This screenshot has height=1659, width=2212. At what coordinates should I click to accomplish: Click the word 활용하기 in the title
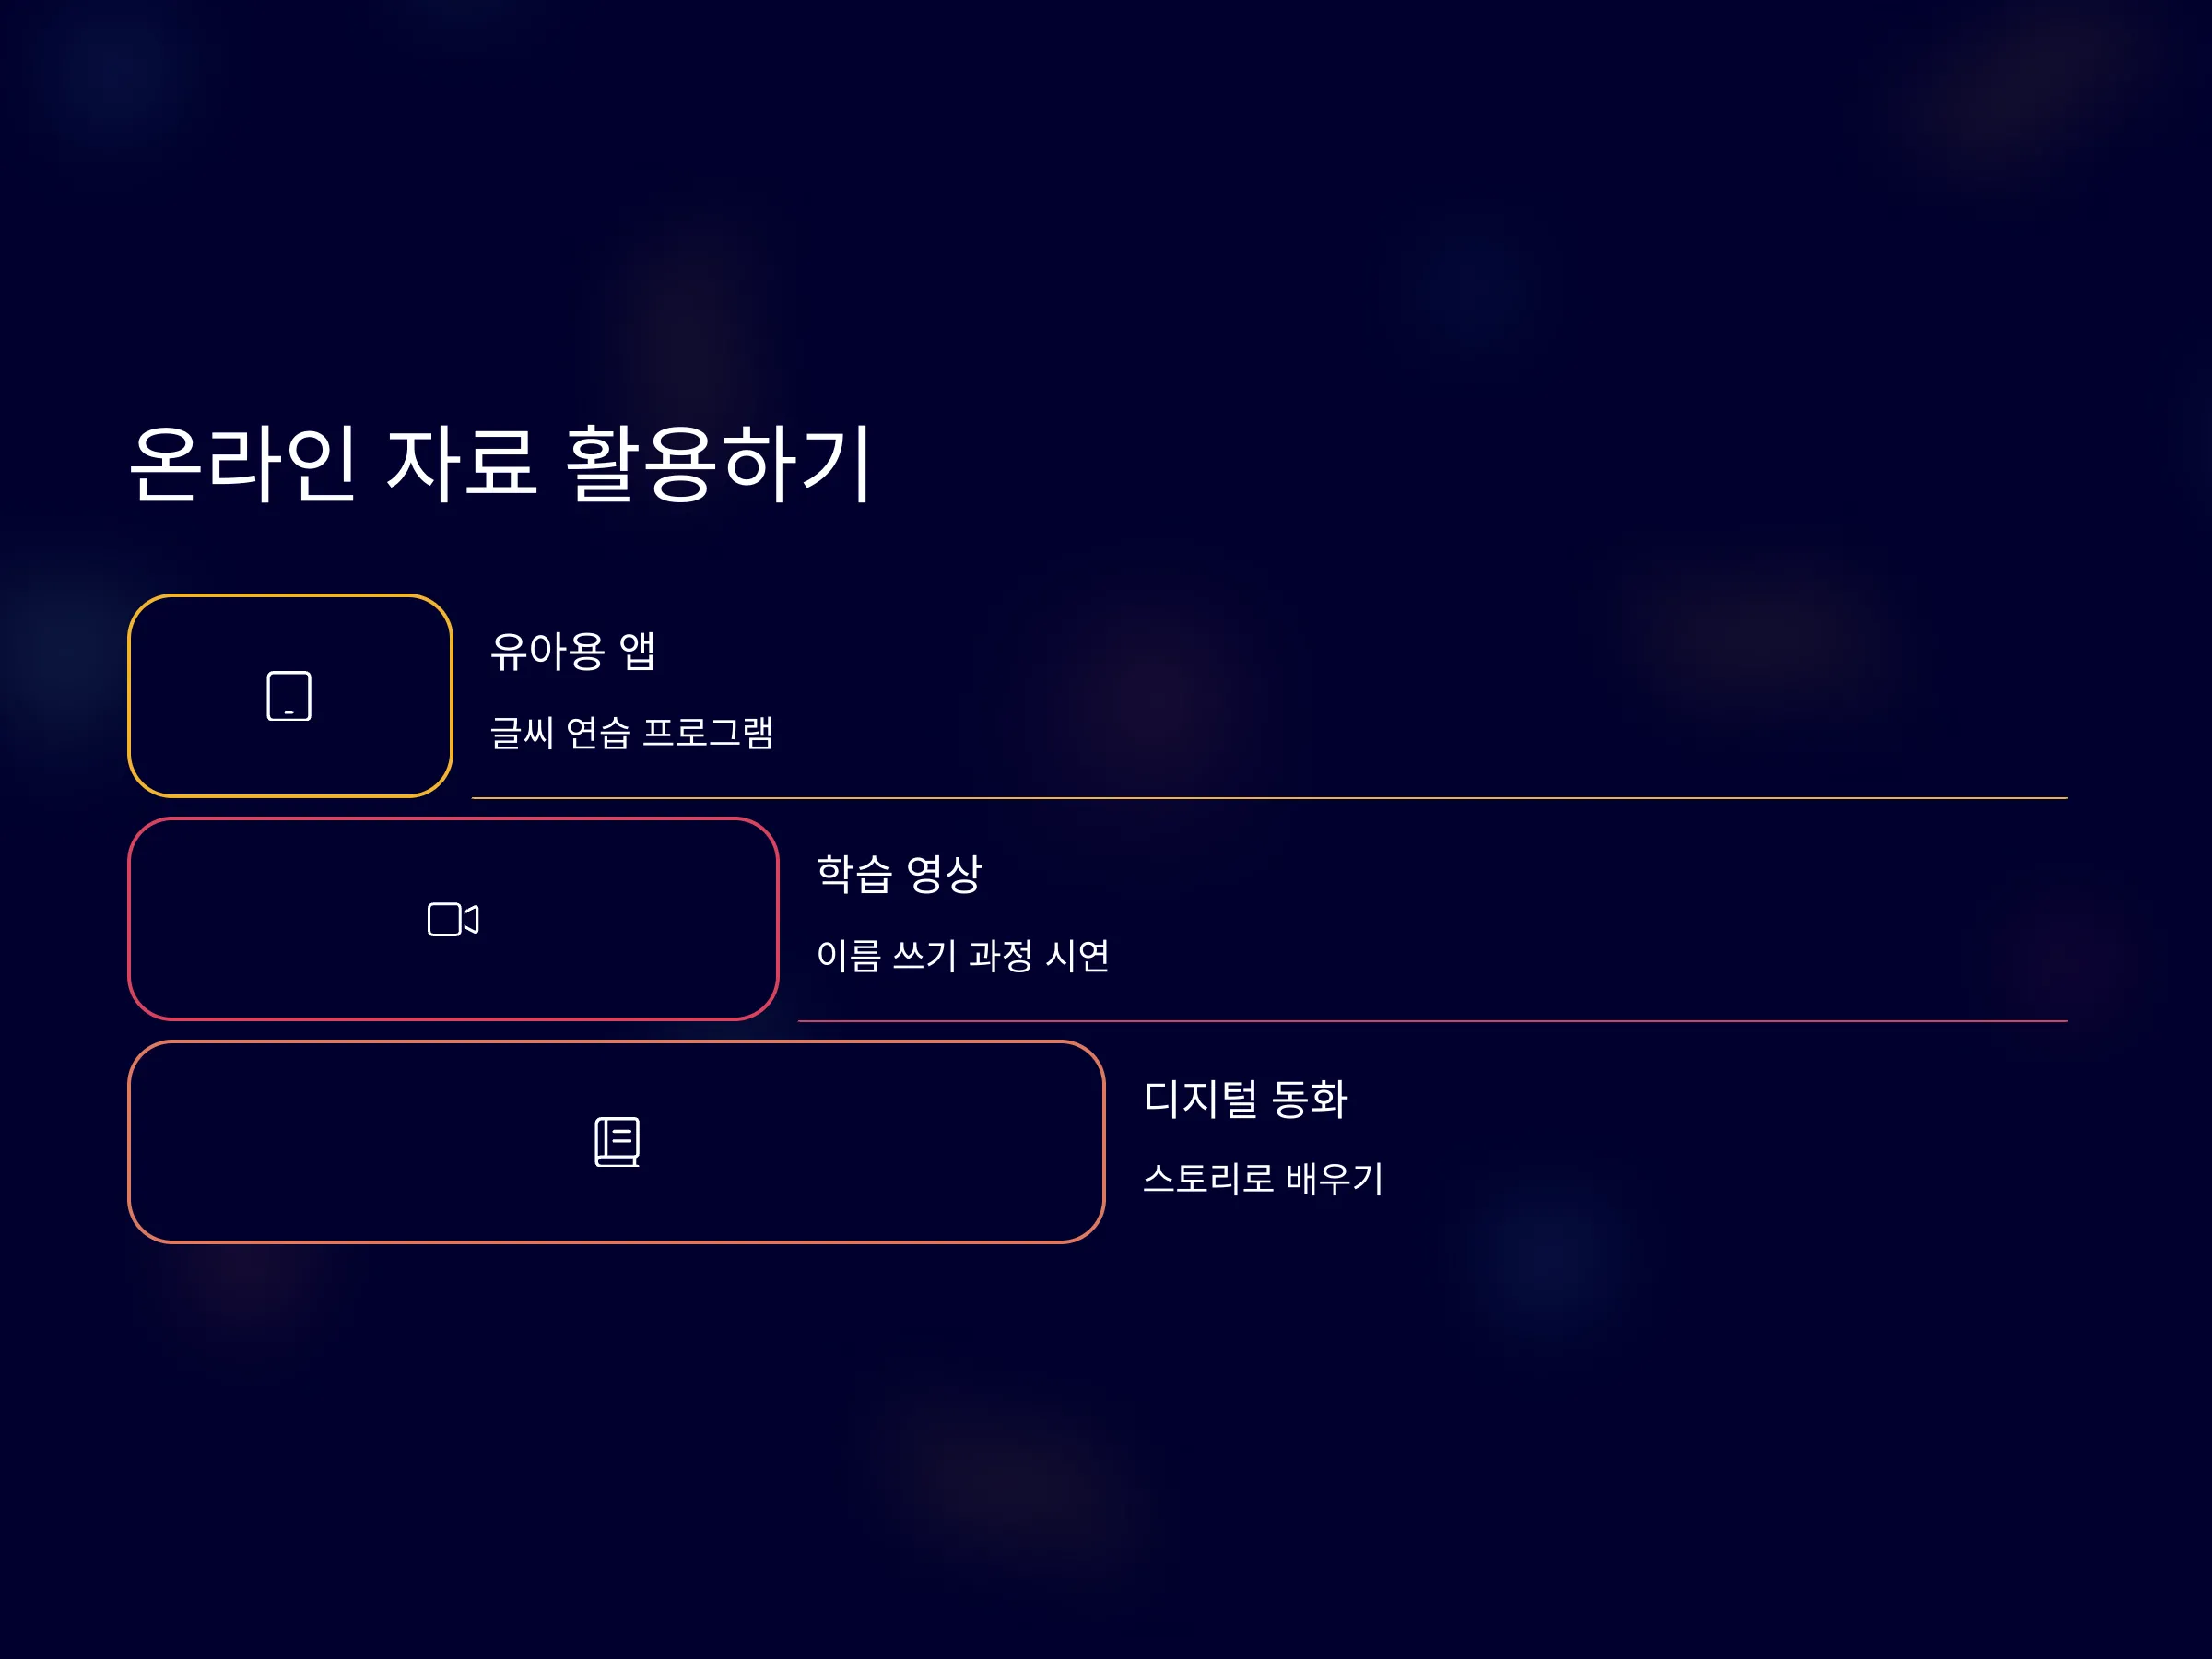718,463
